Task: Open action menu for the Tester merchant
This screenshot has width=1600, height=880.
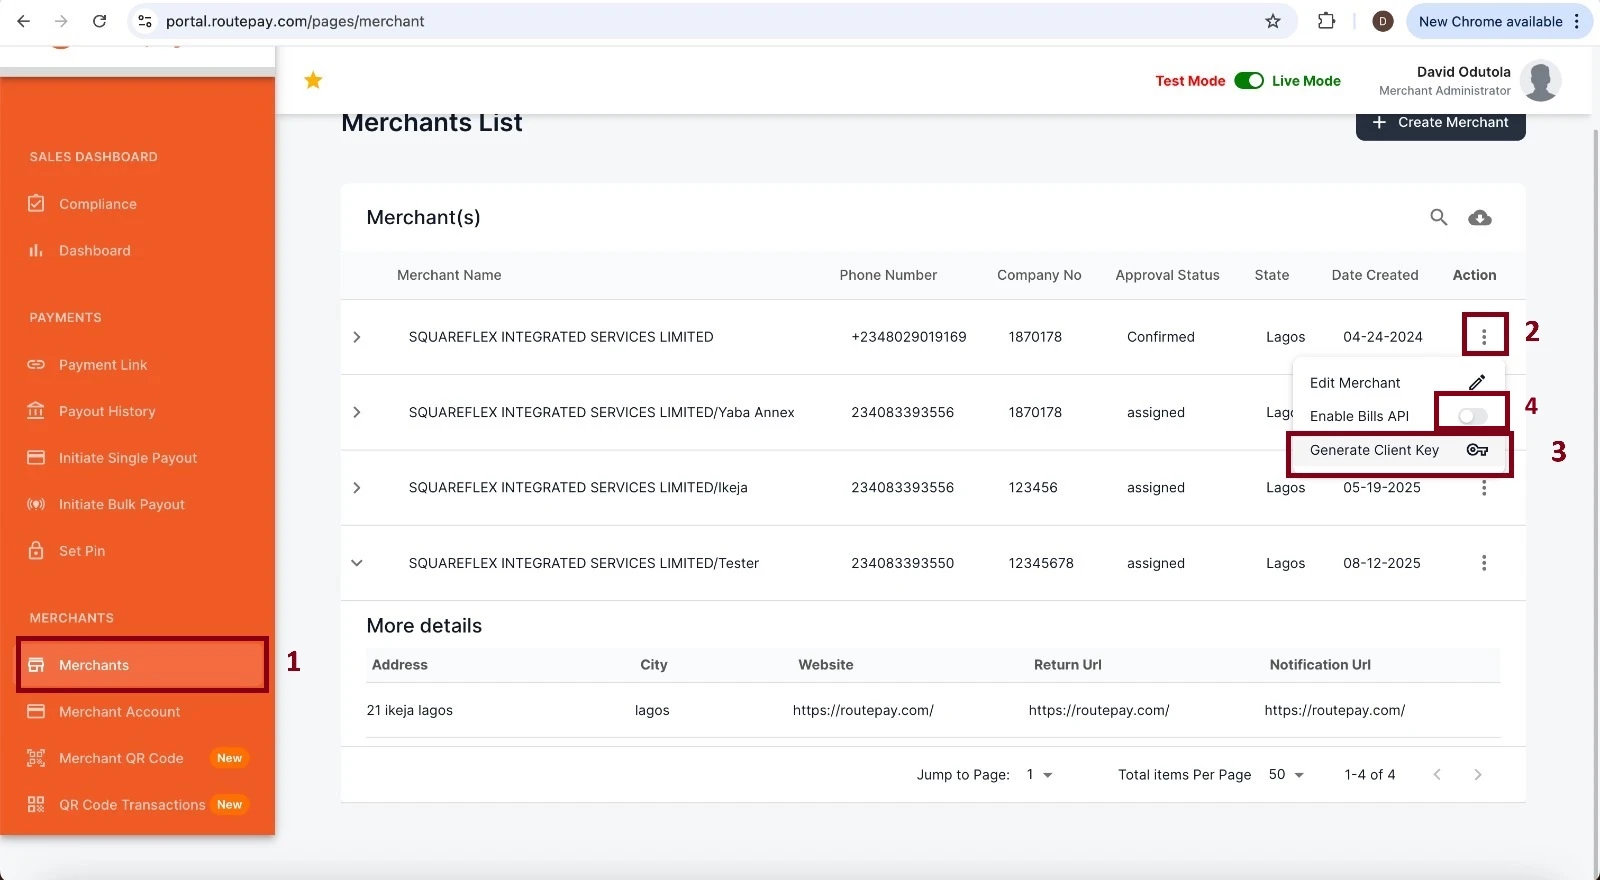Action: [x=1483, y=563]
